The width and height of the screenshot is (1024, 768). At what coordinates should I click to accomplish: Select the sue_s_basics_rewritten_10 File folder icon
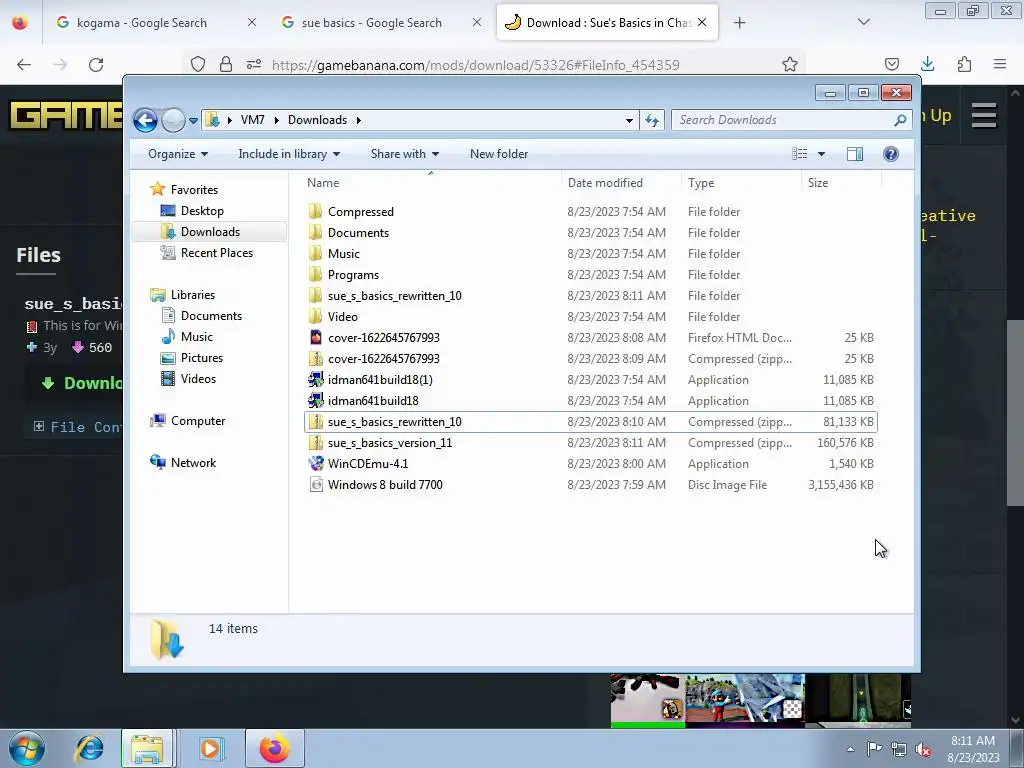[x=315, y=295]
